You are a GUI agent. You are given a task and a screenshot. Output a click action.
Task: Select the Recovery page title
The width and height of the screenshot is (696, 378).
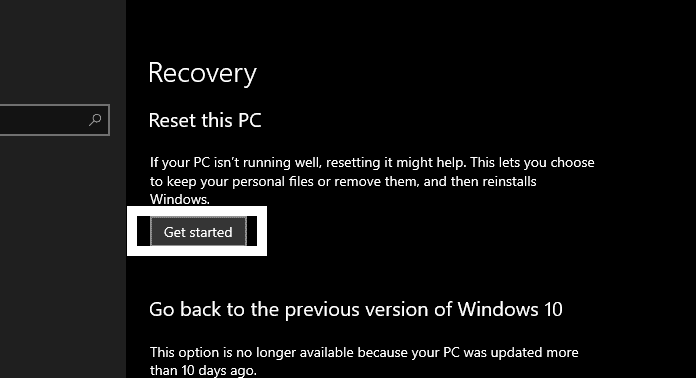tap(202, 73)
